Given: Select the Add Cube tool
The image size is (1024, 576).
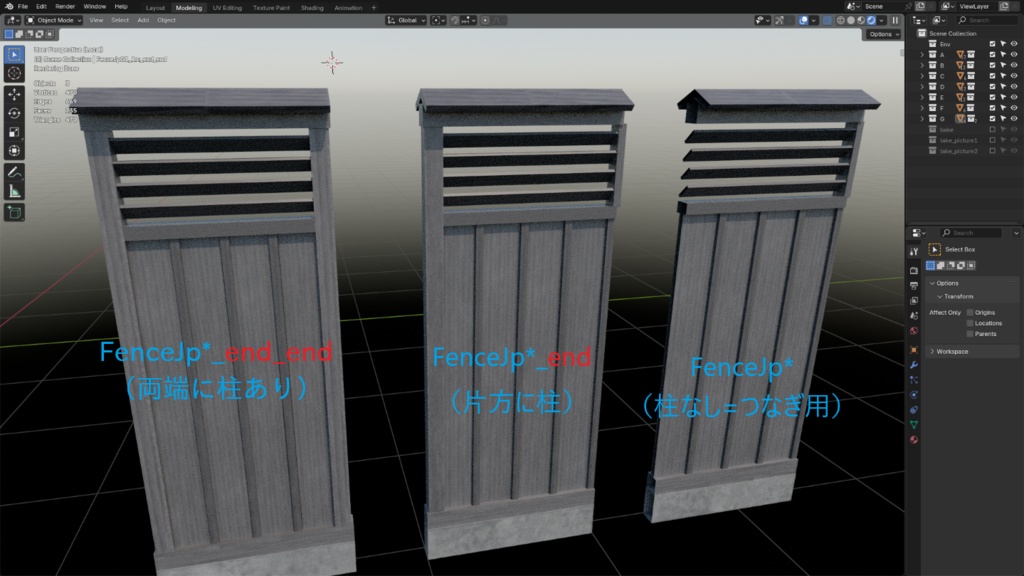Looking at the screenshot, I should [x=14, y=213].
